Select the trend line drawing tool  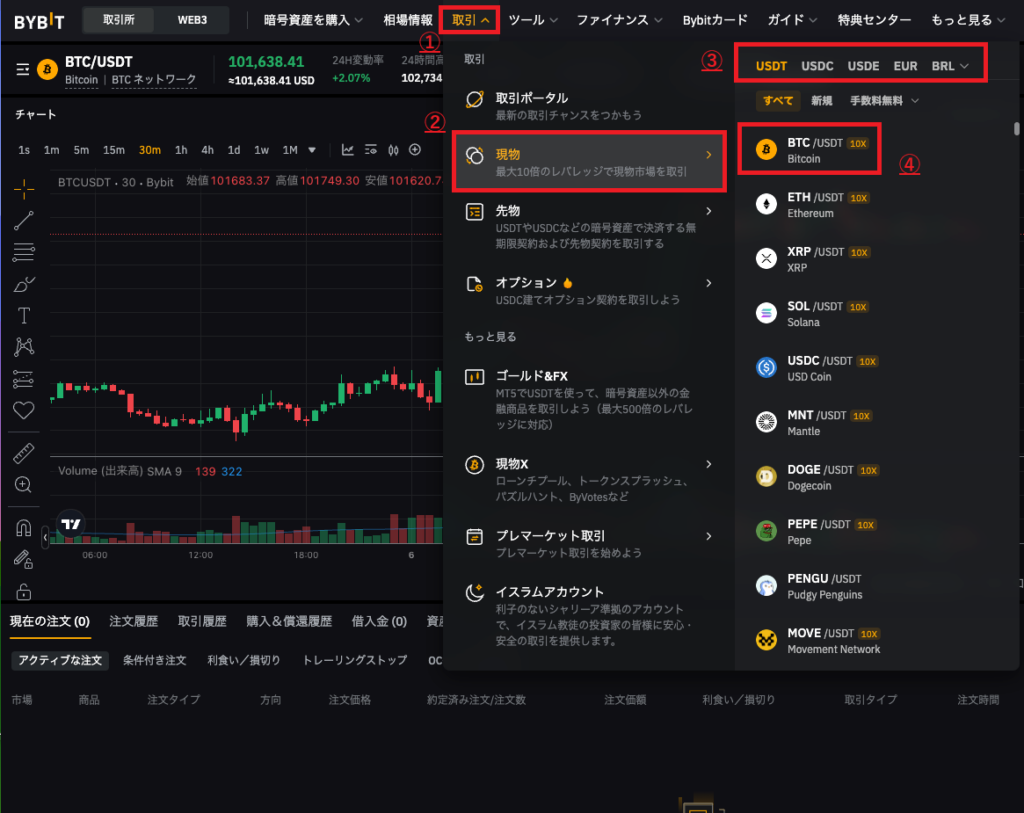tap(24, 221)
